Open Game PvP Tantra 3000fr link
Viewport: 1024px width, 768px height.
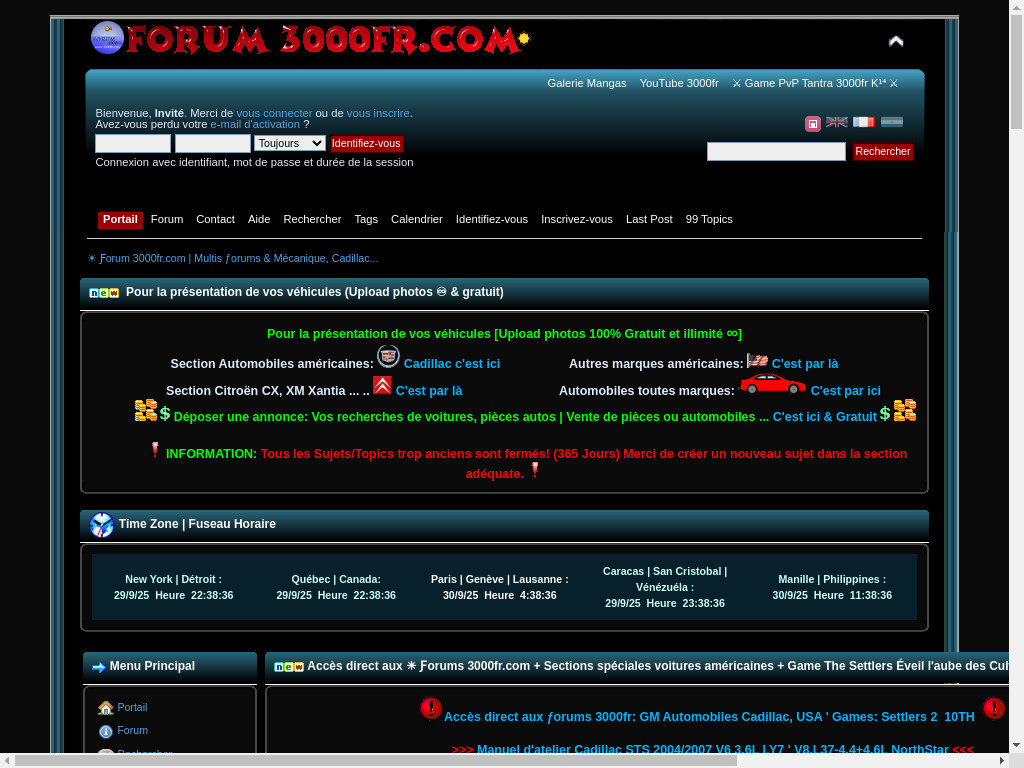(x=815, y=83)
